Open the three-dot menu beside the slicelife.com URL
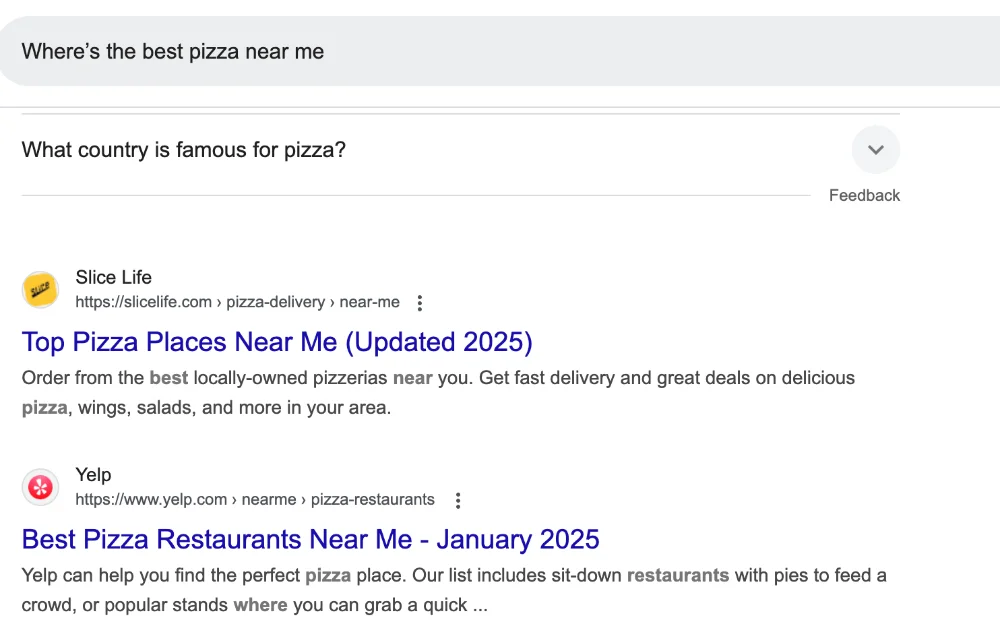The width and height of the screenshot is (1000, 624). tap(420, 303)
